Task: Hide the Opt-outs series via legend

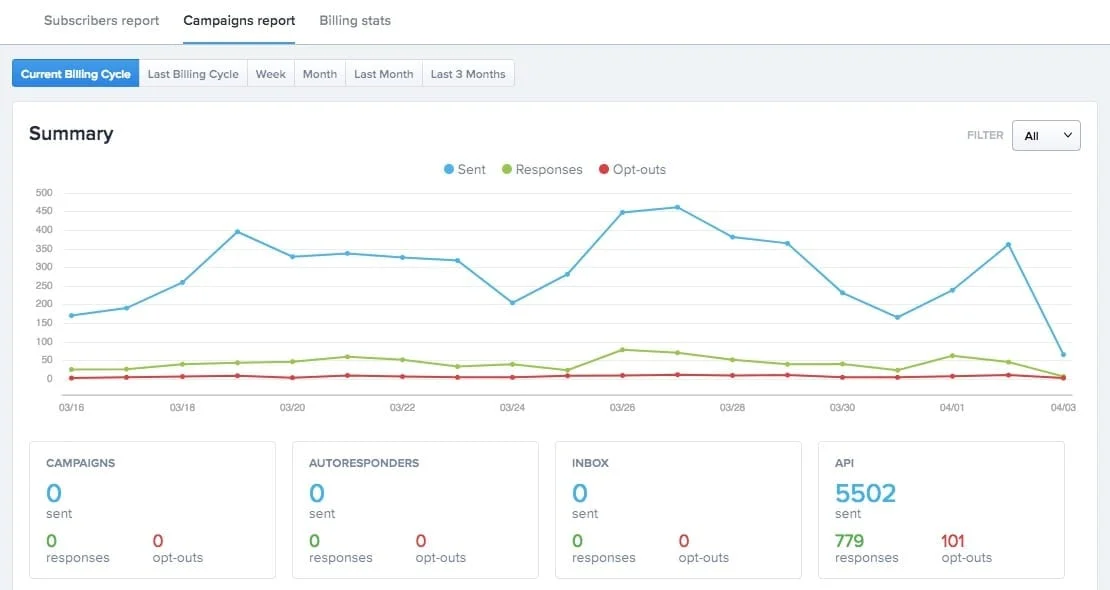Action: pos(604,169)
